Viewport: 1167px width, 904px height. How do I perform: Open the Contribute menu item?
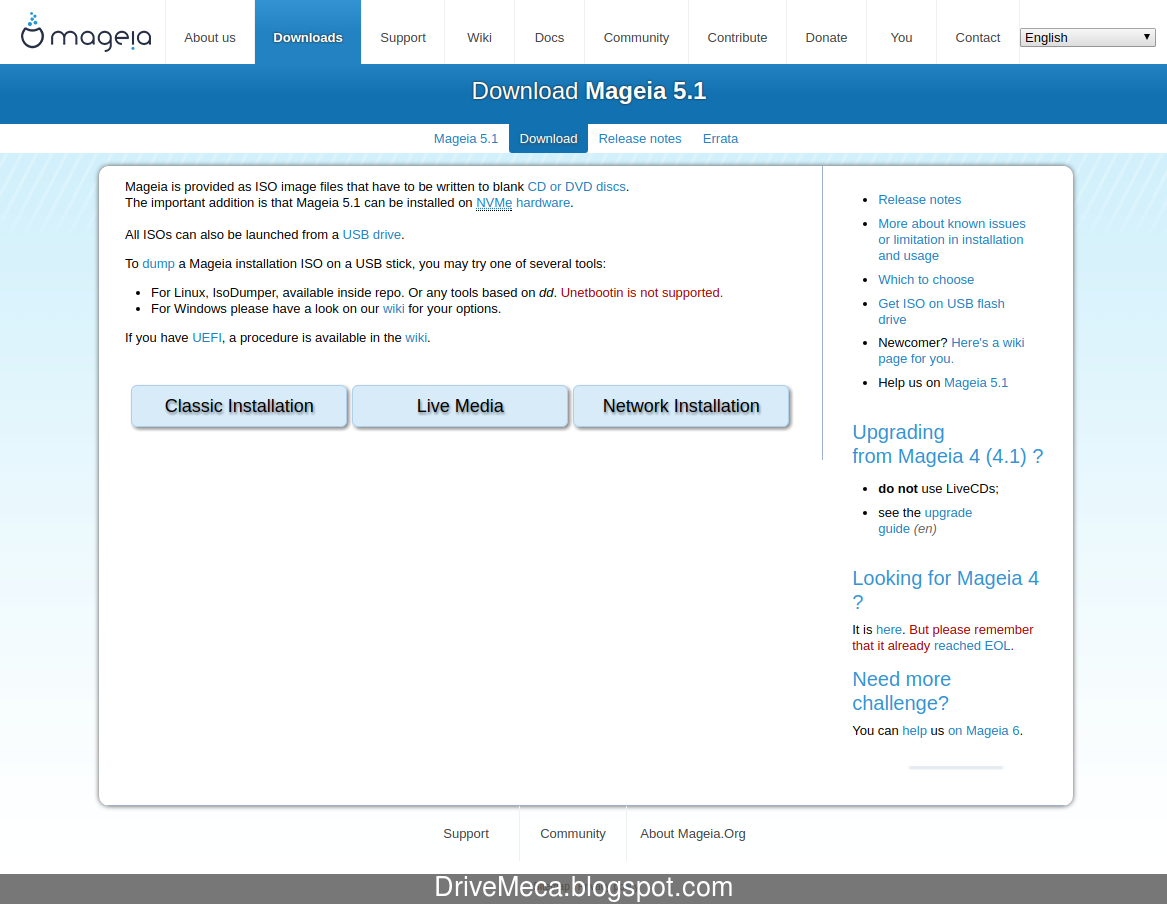click(x=737, y=37)
